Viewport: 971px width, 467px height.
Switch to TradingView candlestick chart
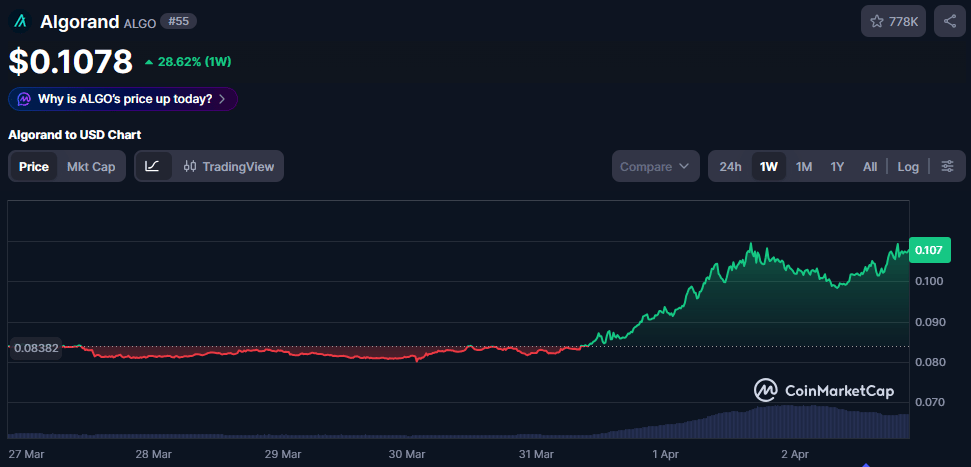click(229, 166)
